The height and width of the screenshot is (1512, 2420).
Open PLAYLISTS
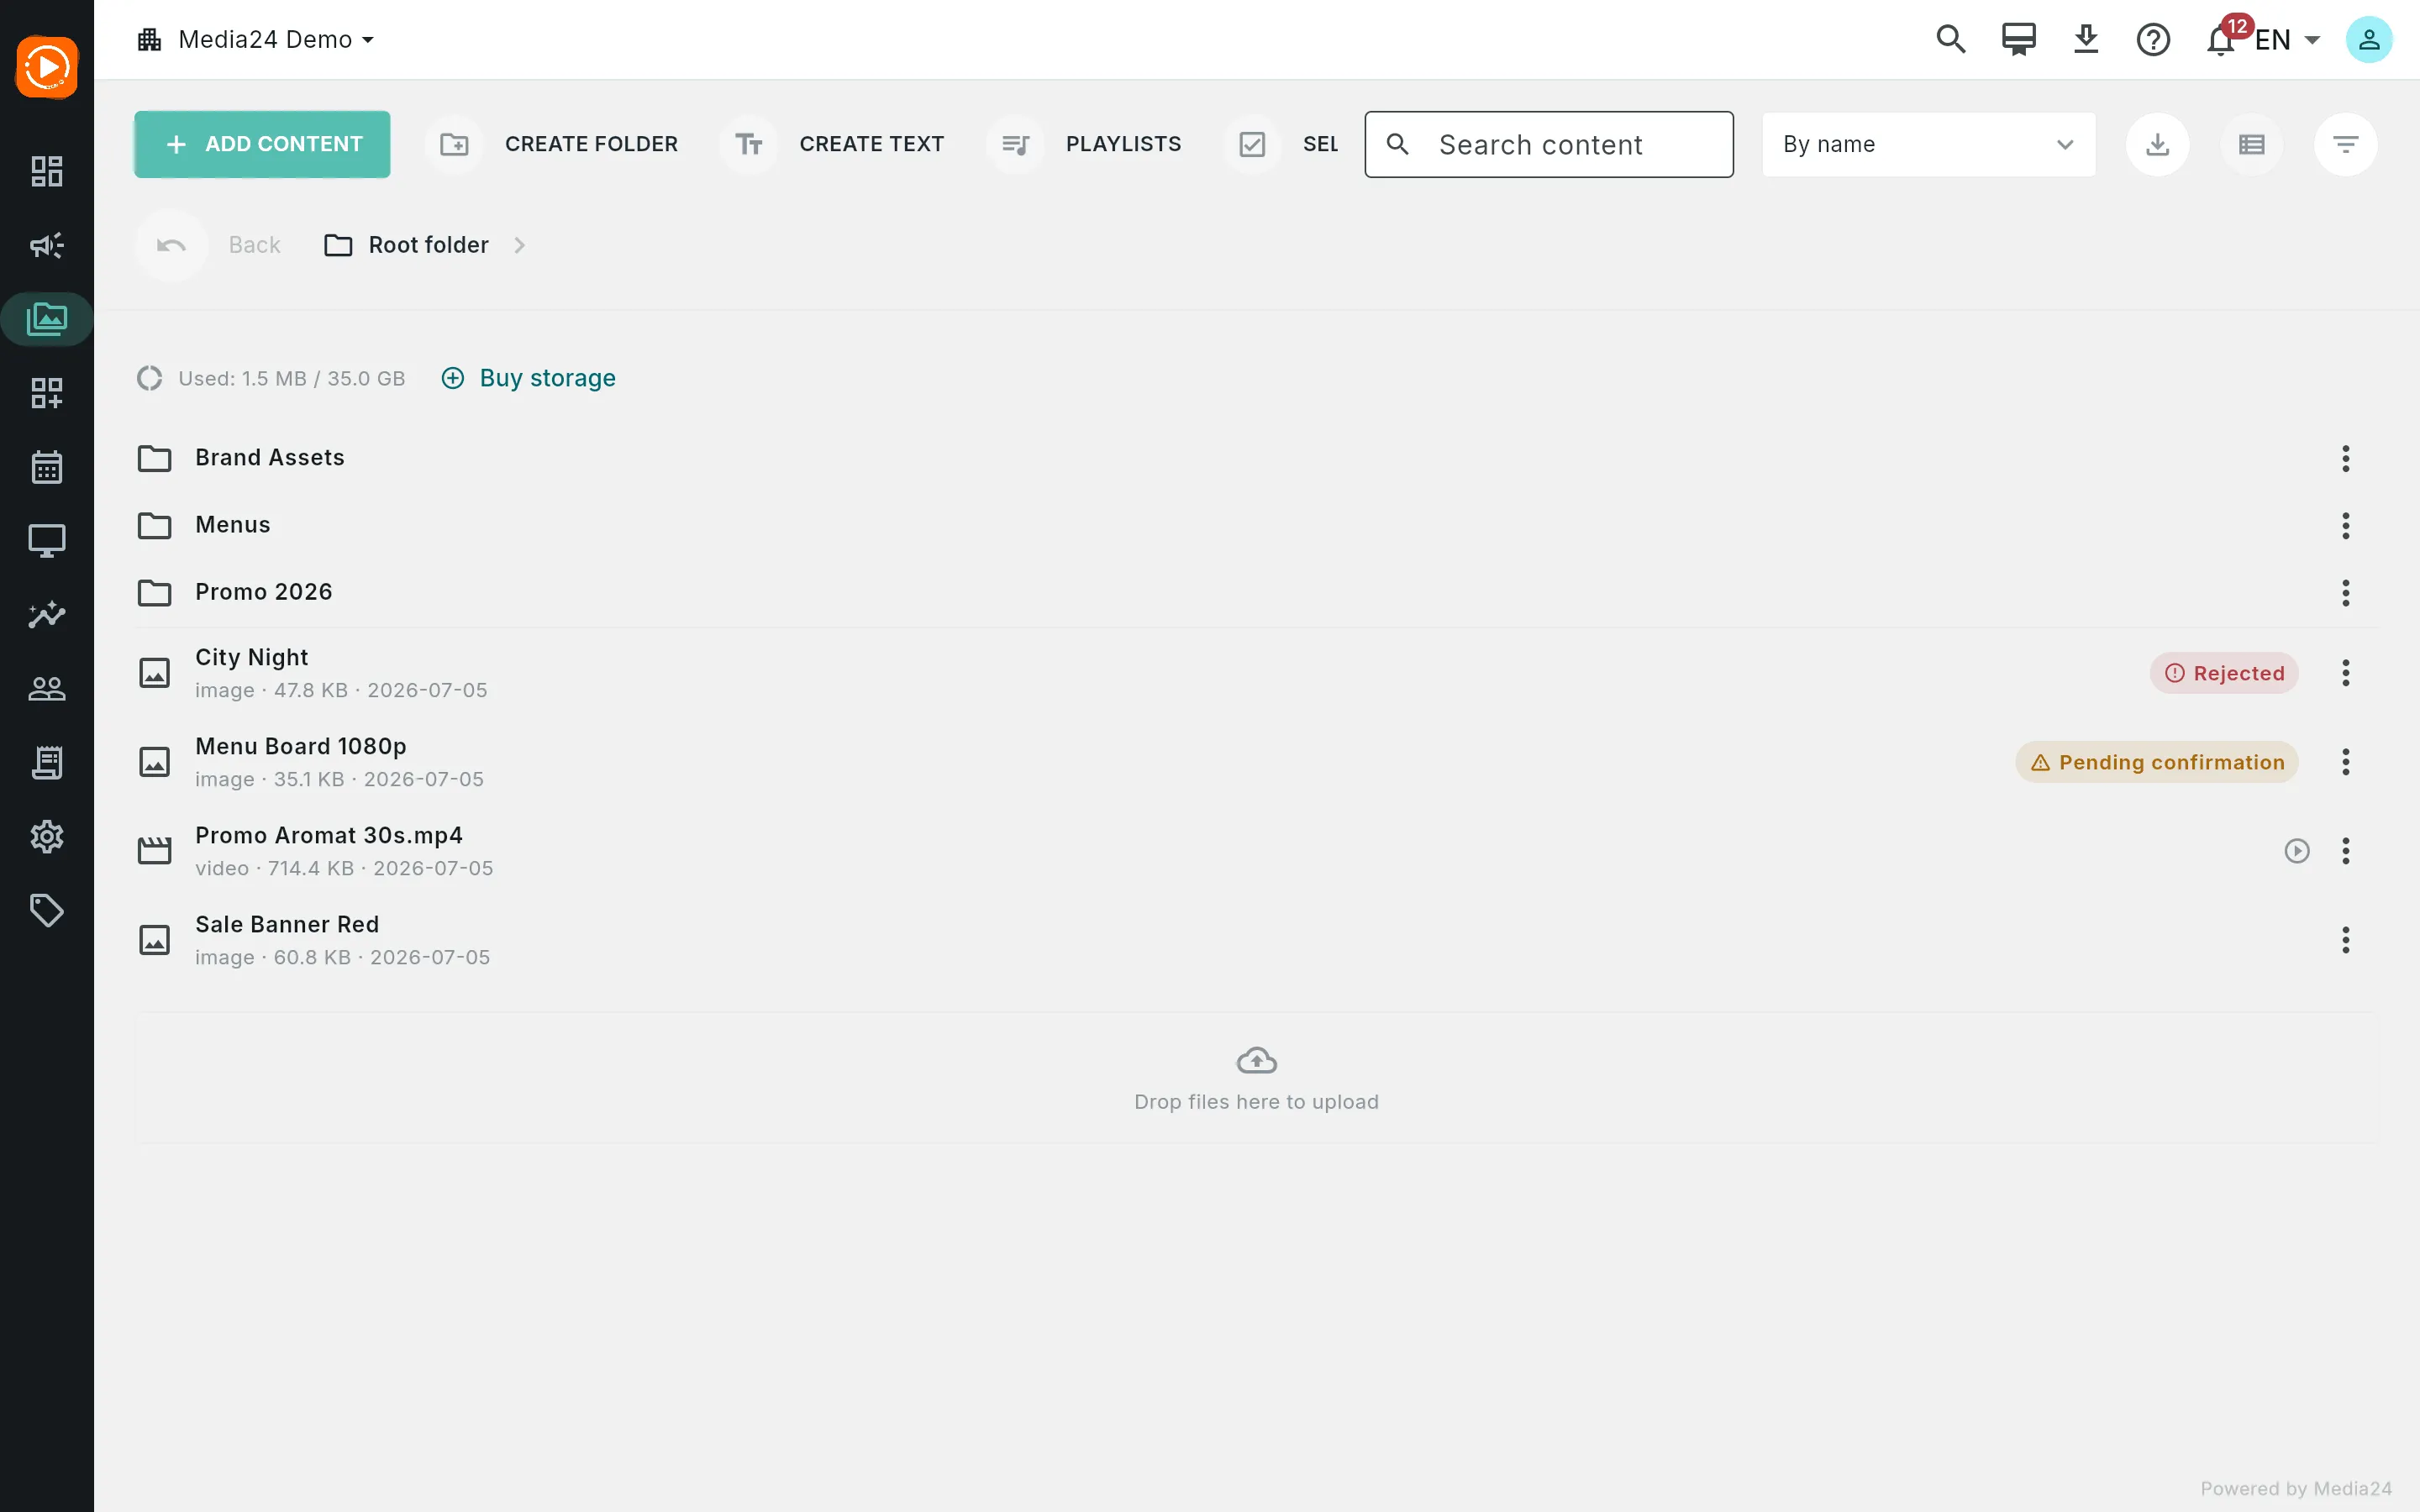[1085, 144]
